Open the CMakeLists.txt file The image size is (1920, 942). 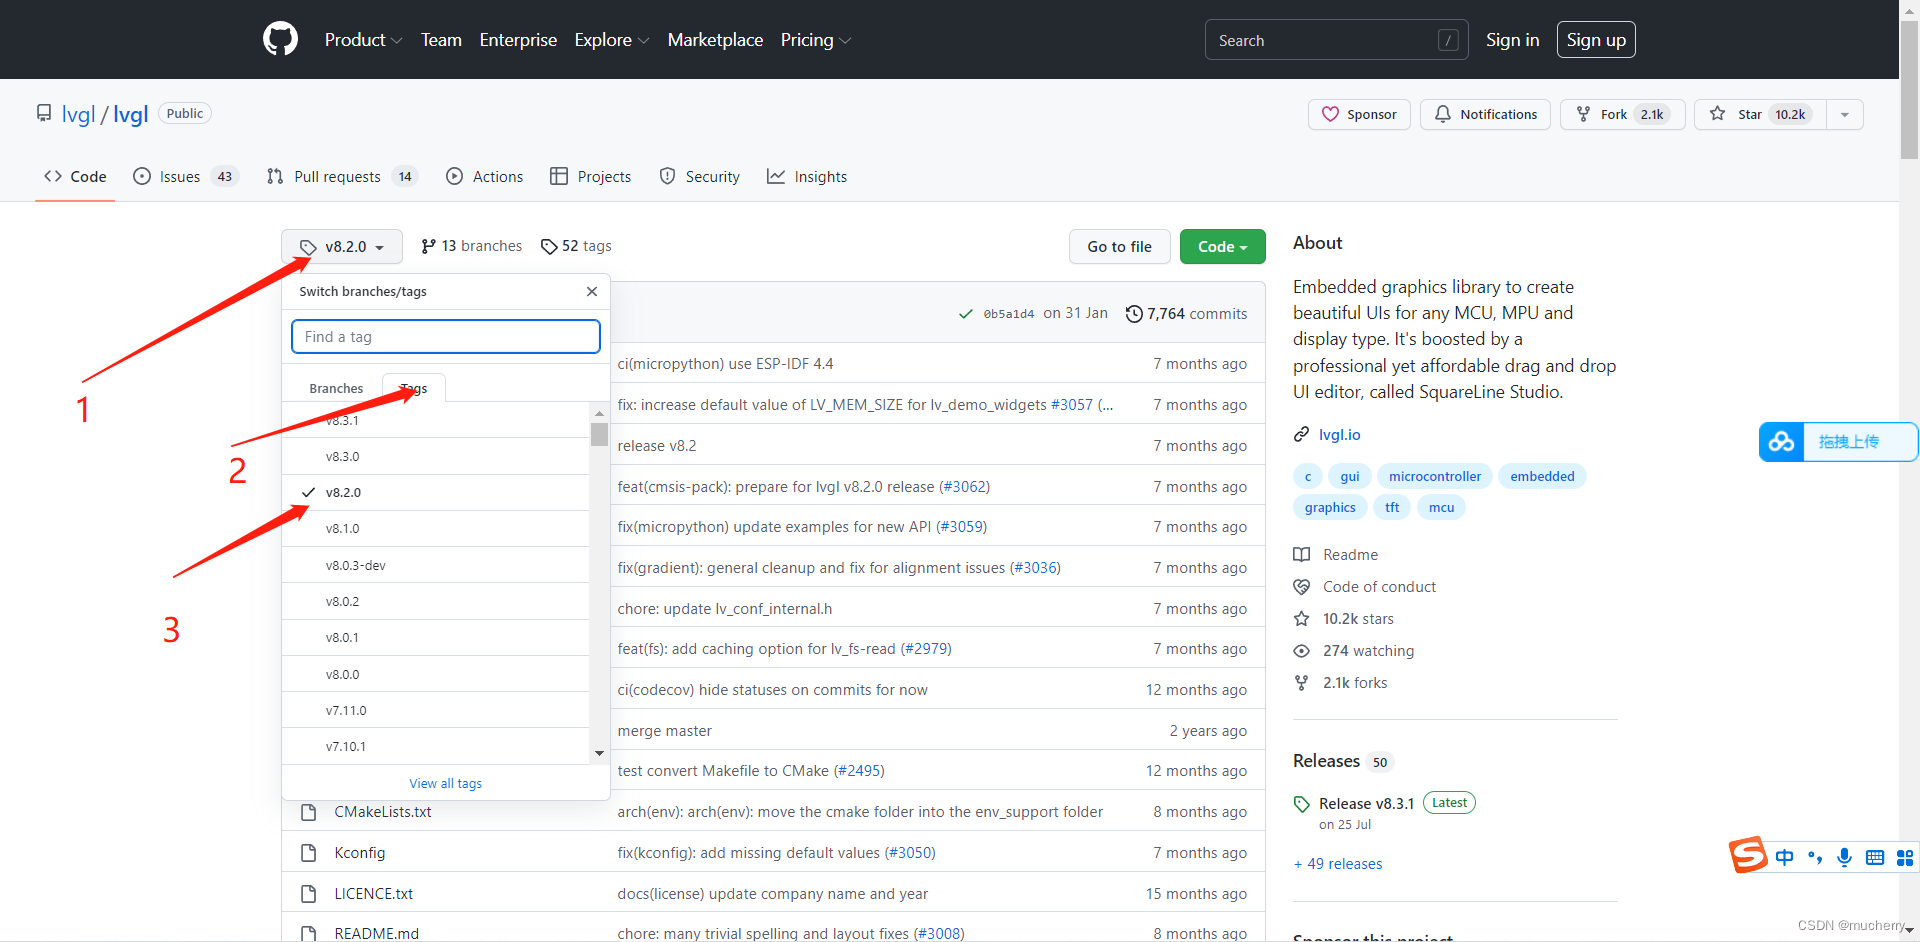383,811
